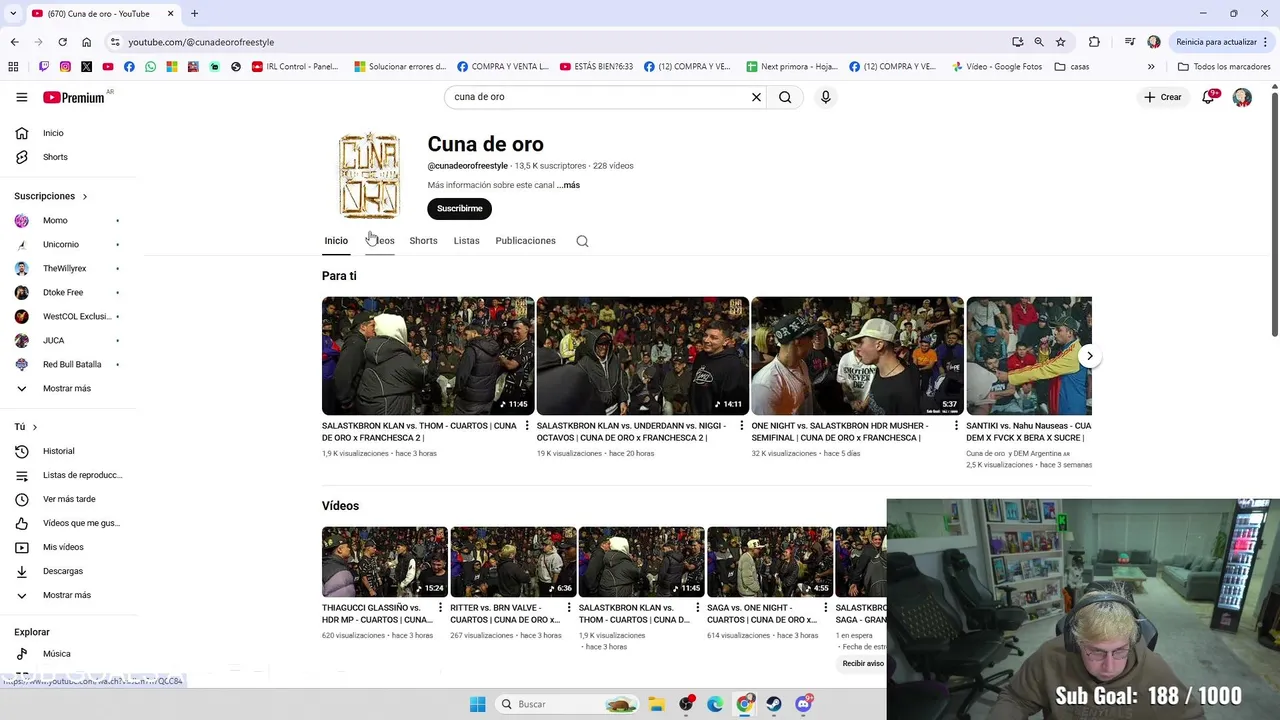1280x720 pixels.
Task: Expand channel description via '...más'
Action: pyautogui.click(x=568, y=185)
